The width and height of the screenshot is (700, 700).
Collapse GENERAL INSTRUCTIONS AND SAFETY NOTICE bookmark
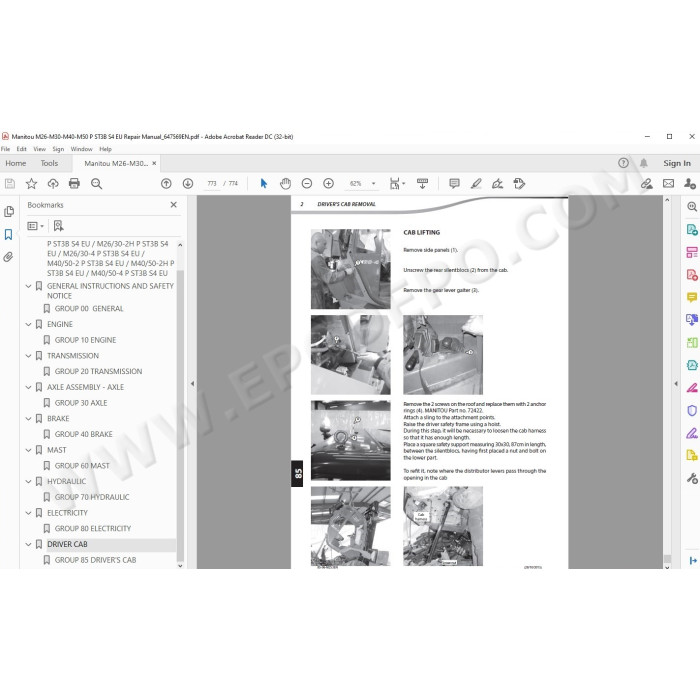(28, 286)
